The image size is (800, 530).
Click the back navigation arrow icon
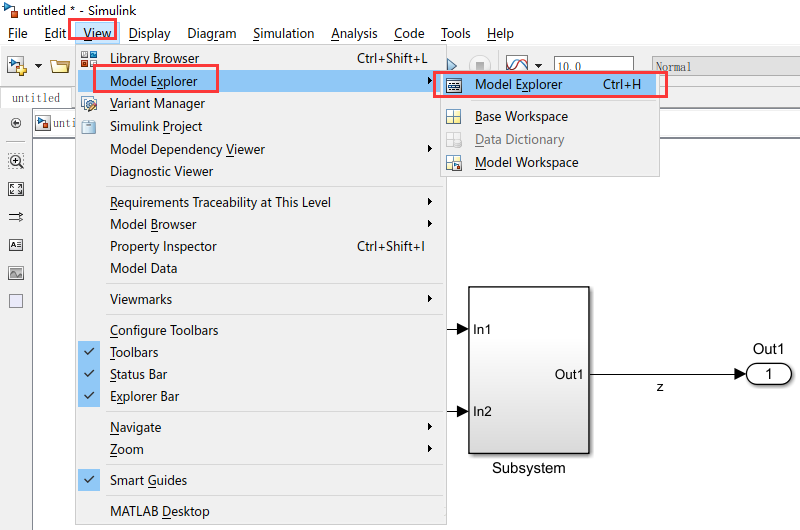point(16,123)
